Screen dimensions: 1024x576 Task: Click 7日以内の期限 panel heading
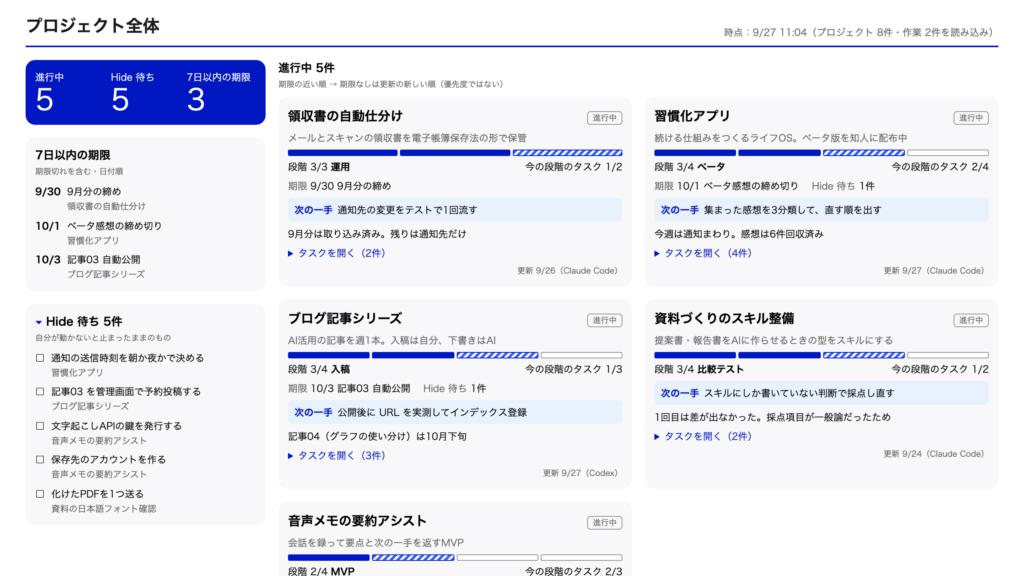(72, 155)
